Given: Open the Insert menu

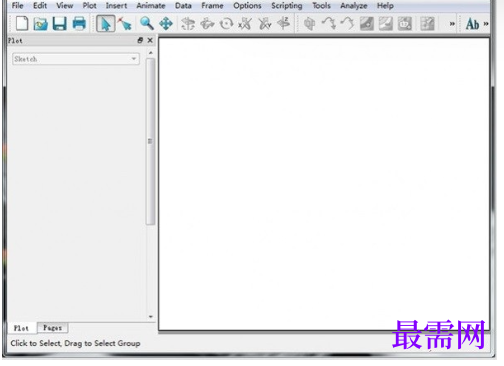Looking at the screenshot, I should 116,6.
